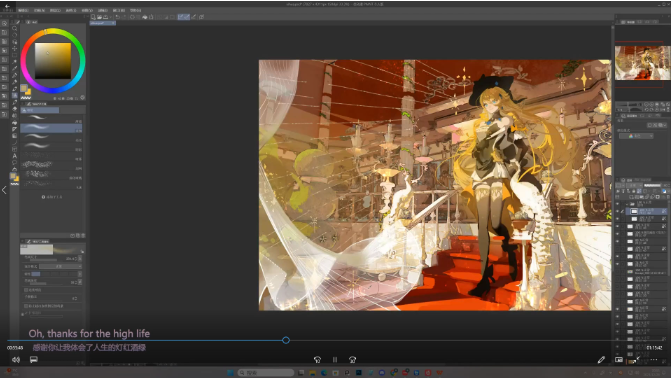The image size is (672, 378).
Task: Select the highlighted brush in sub tool list
Action: (51, 128)
